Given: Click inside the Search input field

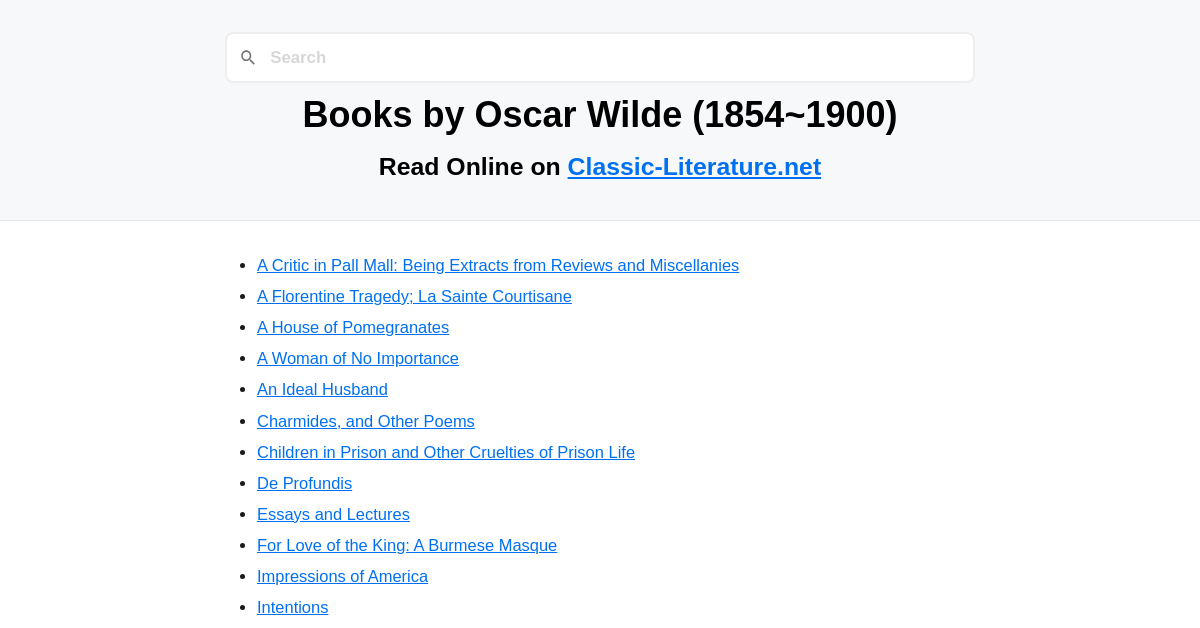Looking at the screenshot, I should 600,57.
